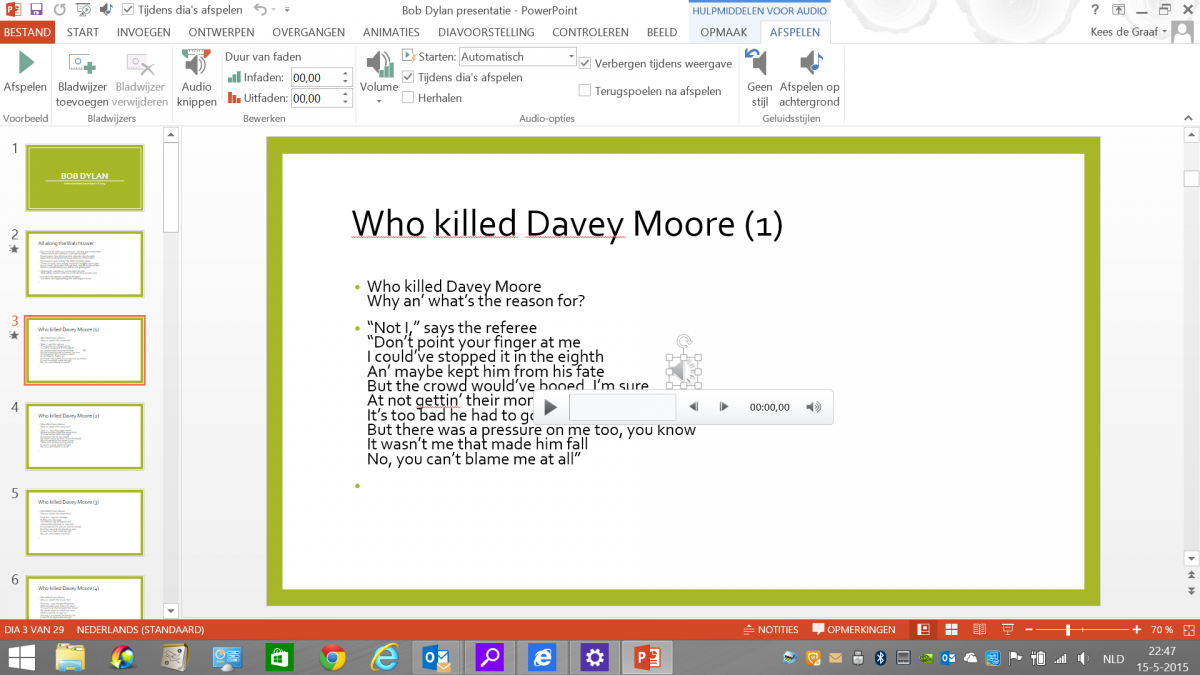
Task: Start slideshow from the status bar icon
Action: click(x=1009, y=630)
